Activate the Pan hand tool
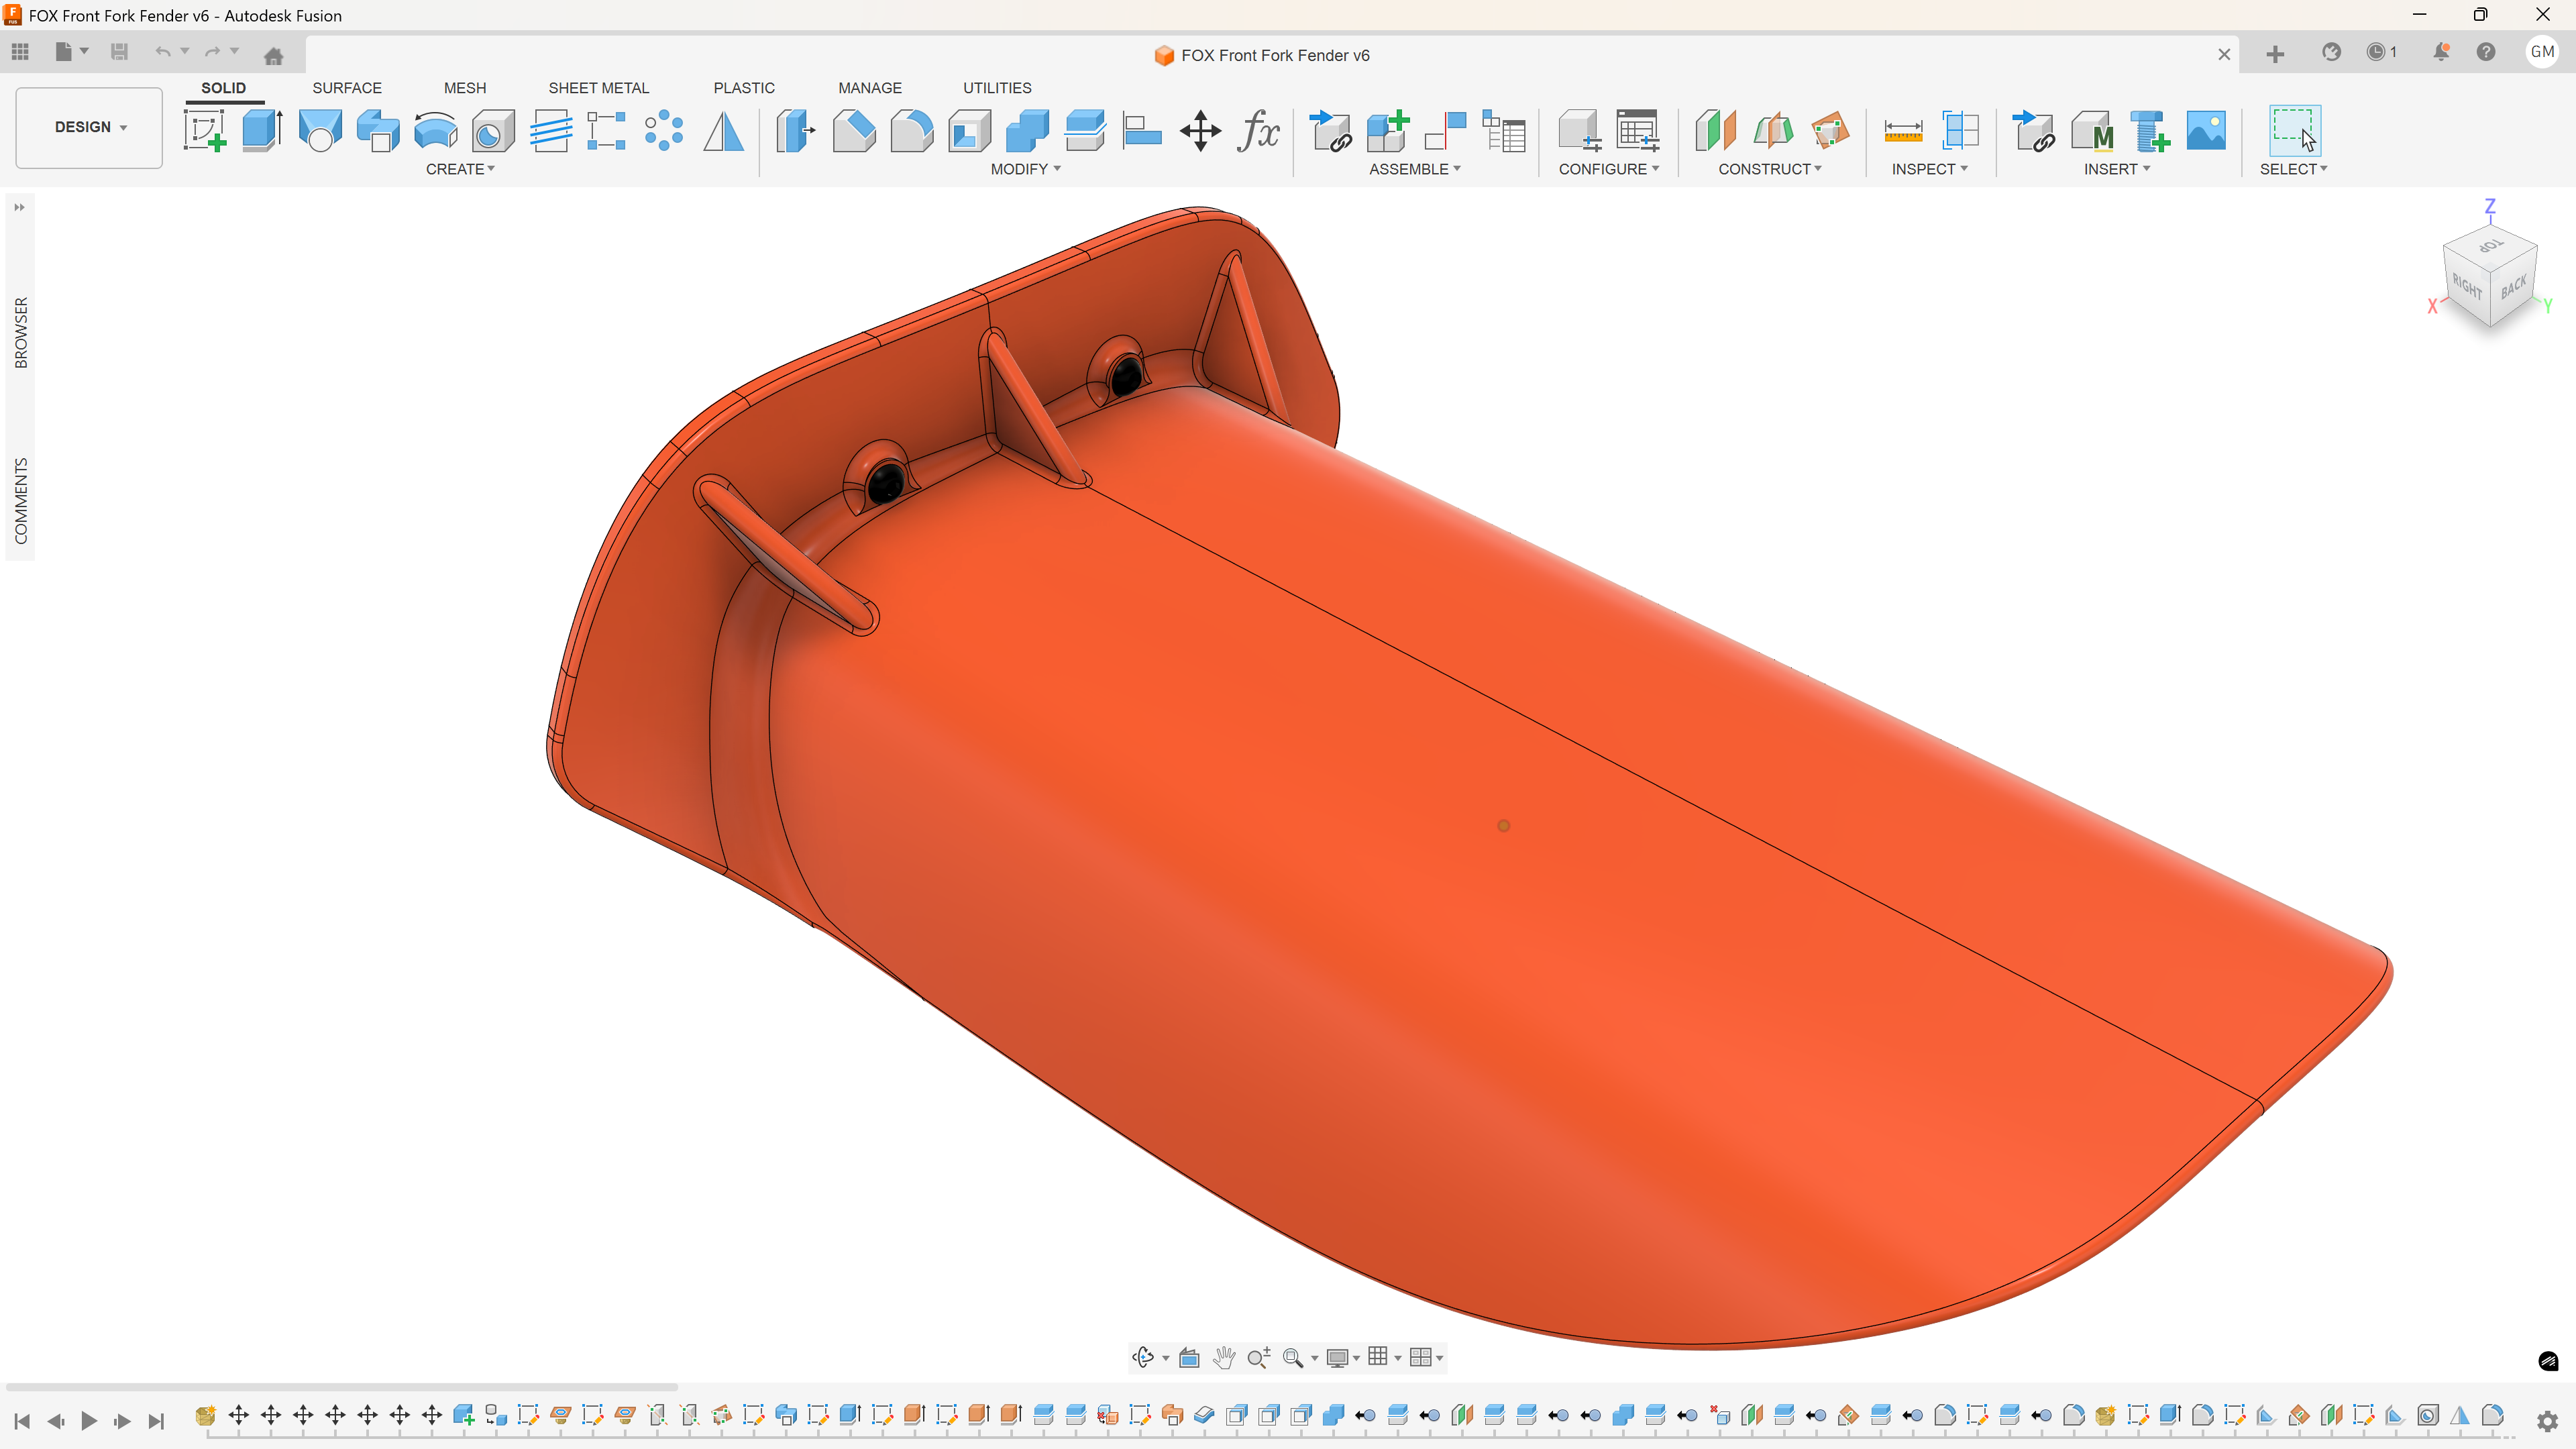 (x=1224, y=1357)
